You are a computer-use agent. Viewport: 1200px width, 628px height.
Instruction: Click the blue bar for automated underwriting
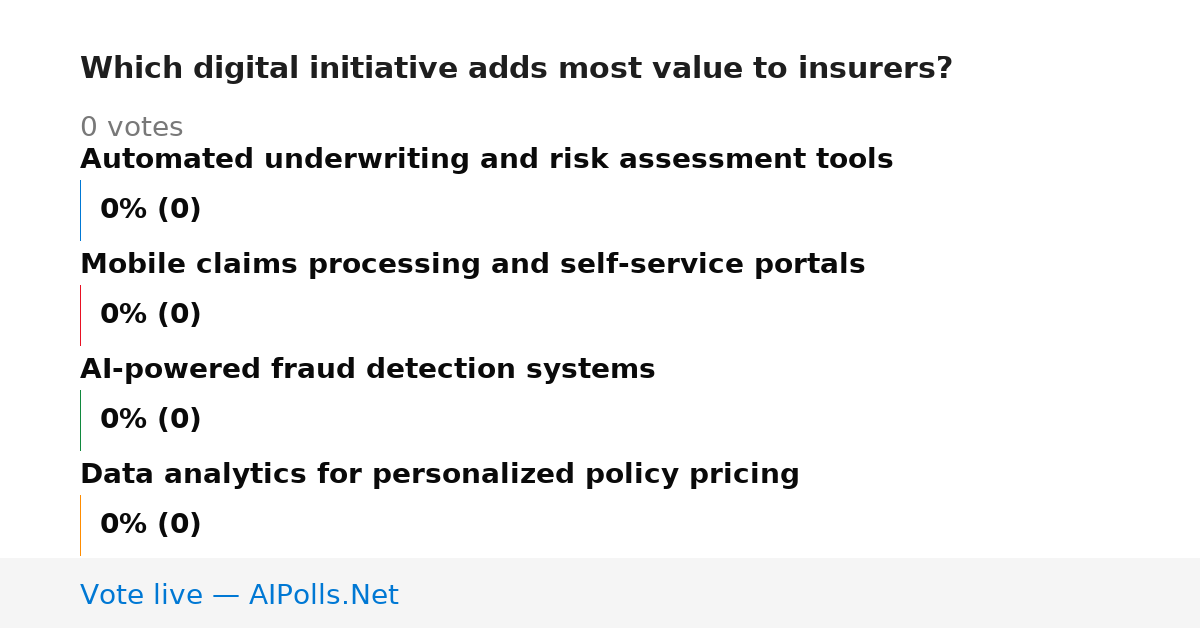pyautogui.click(x=80, y=210)
